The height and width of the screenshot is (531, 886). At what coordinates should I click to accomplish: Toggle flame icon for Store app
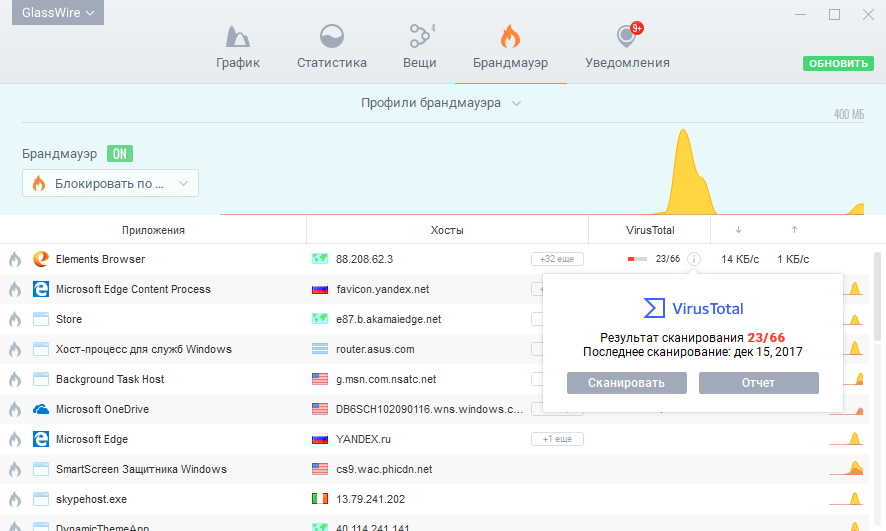(15, 319)
